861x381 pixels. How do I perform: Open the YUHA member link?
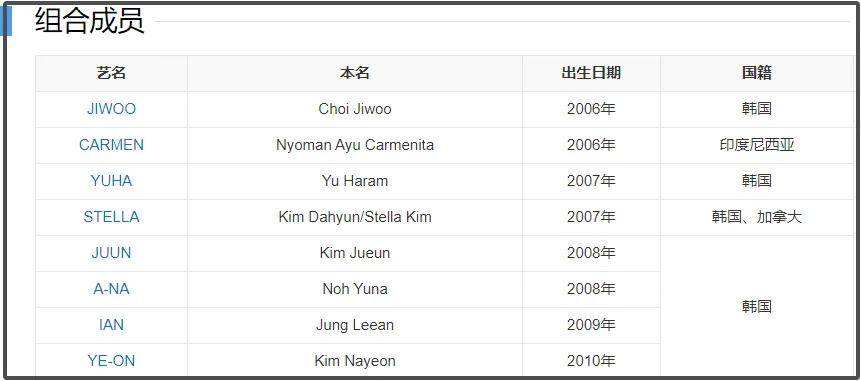pyautogui.click(x=111, y=181)
